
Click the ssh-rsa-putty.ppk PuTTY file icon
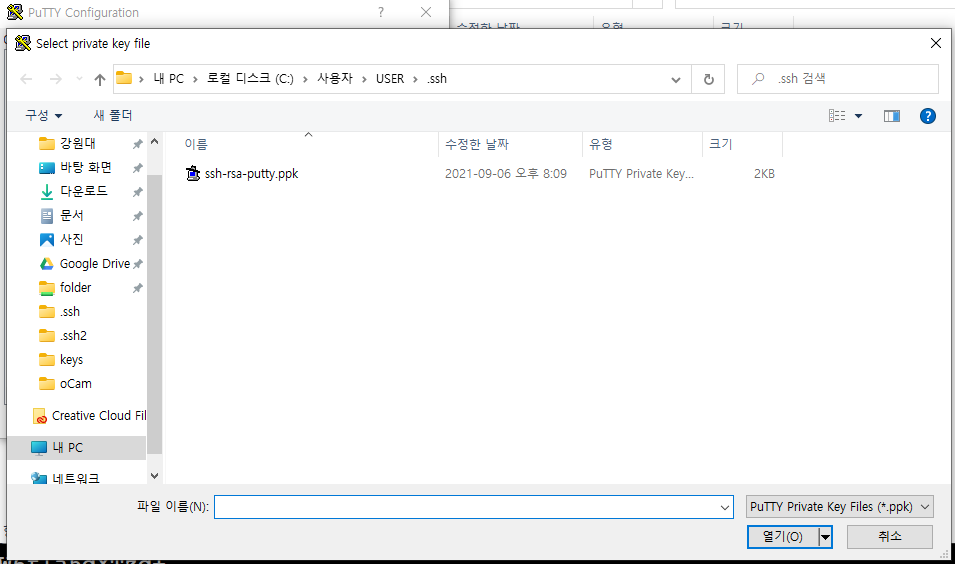[192, 174]
